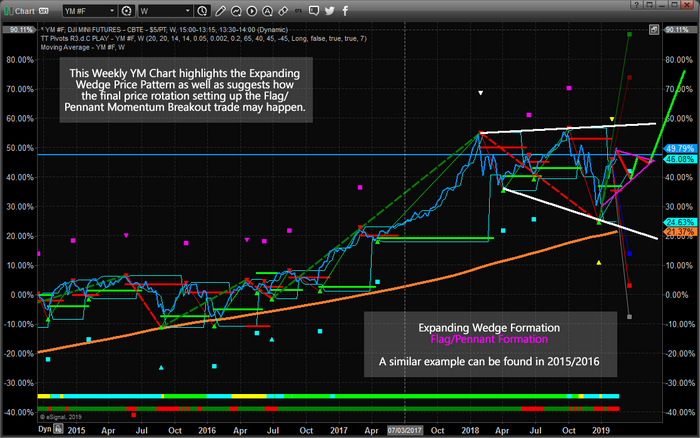The height and width of the screenshot is (438, 700).
Task: Open the help question mark button
Action: point(637,5)
